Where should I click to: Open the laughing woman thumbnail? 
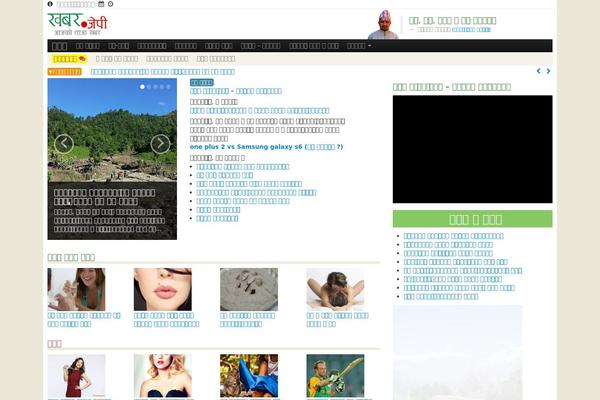click(77, 289)
